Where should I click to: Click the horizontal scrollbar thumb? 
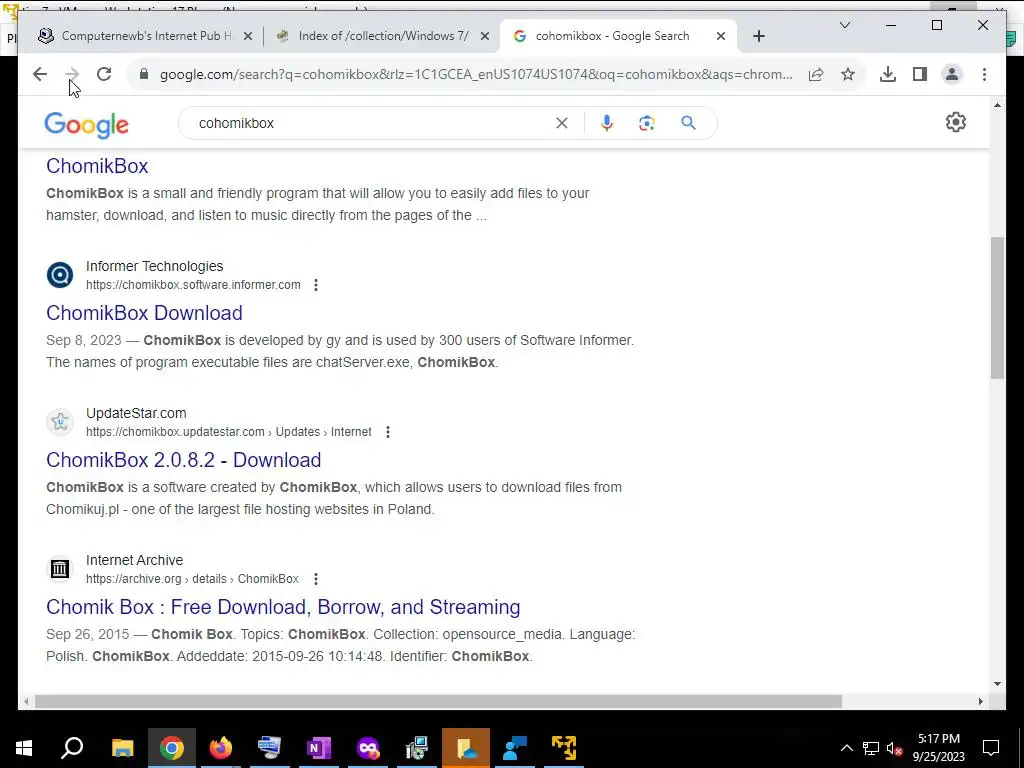point(438,701)
